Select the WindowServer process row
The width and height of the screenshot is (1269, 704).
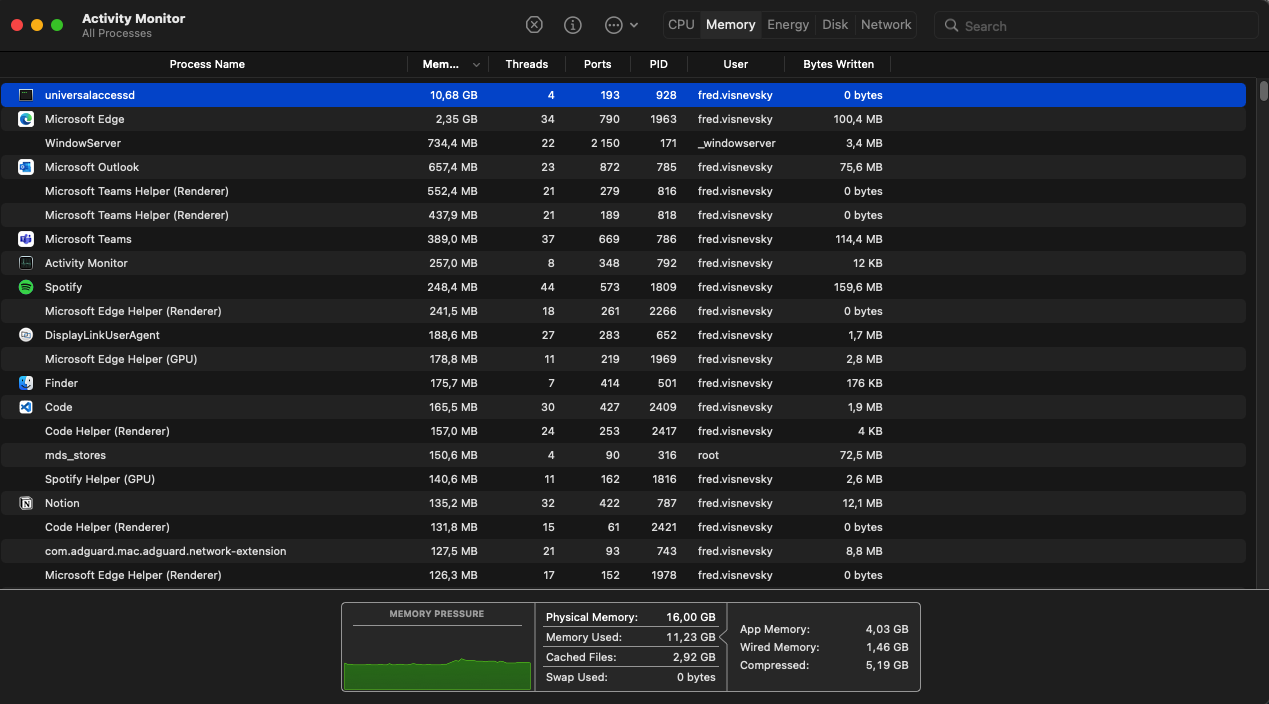(623, 143)
